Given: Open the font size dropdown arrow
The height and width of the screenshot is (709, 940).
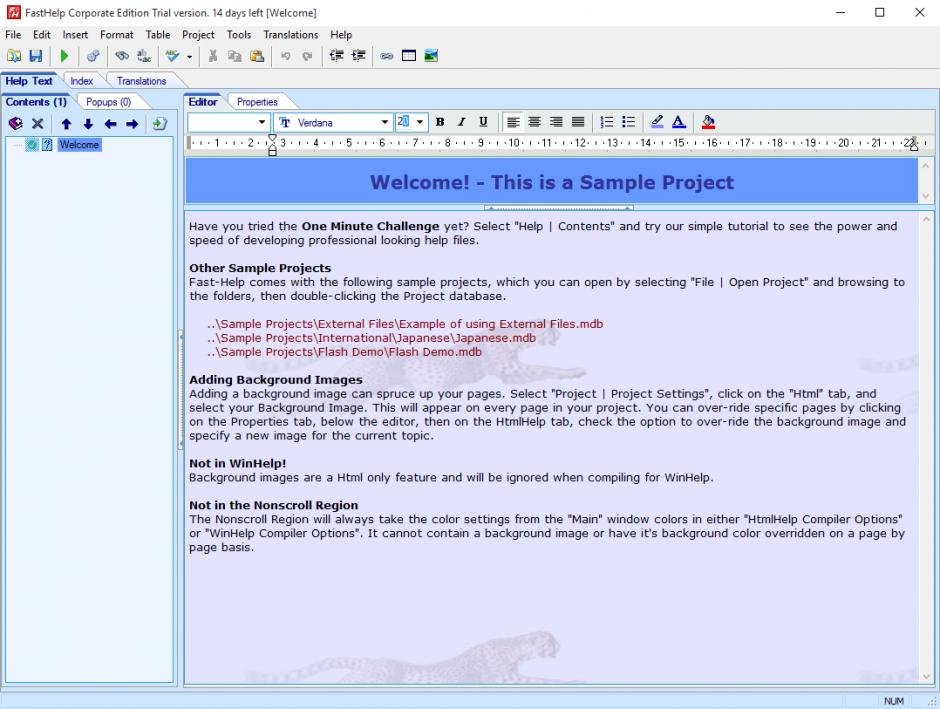Looking at the screenshot, I should 420,122.
